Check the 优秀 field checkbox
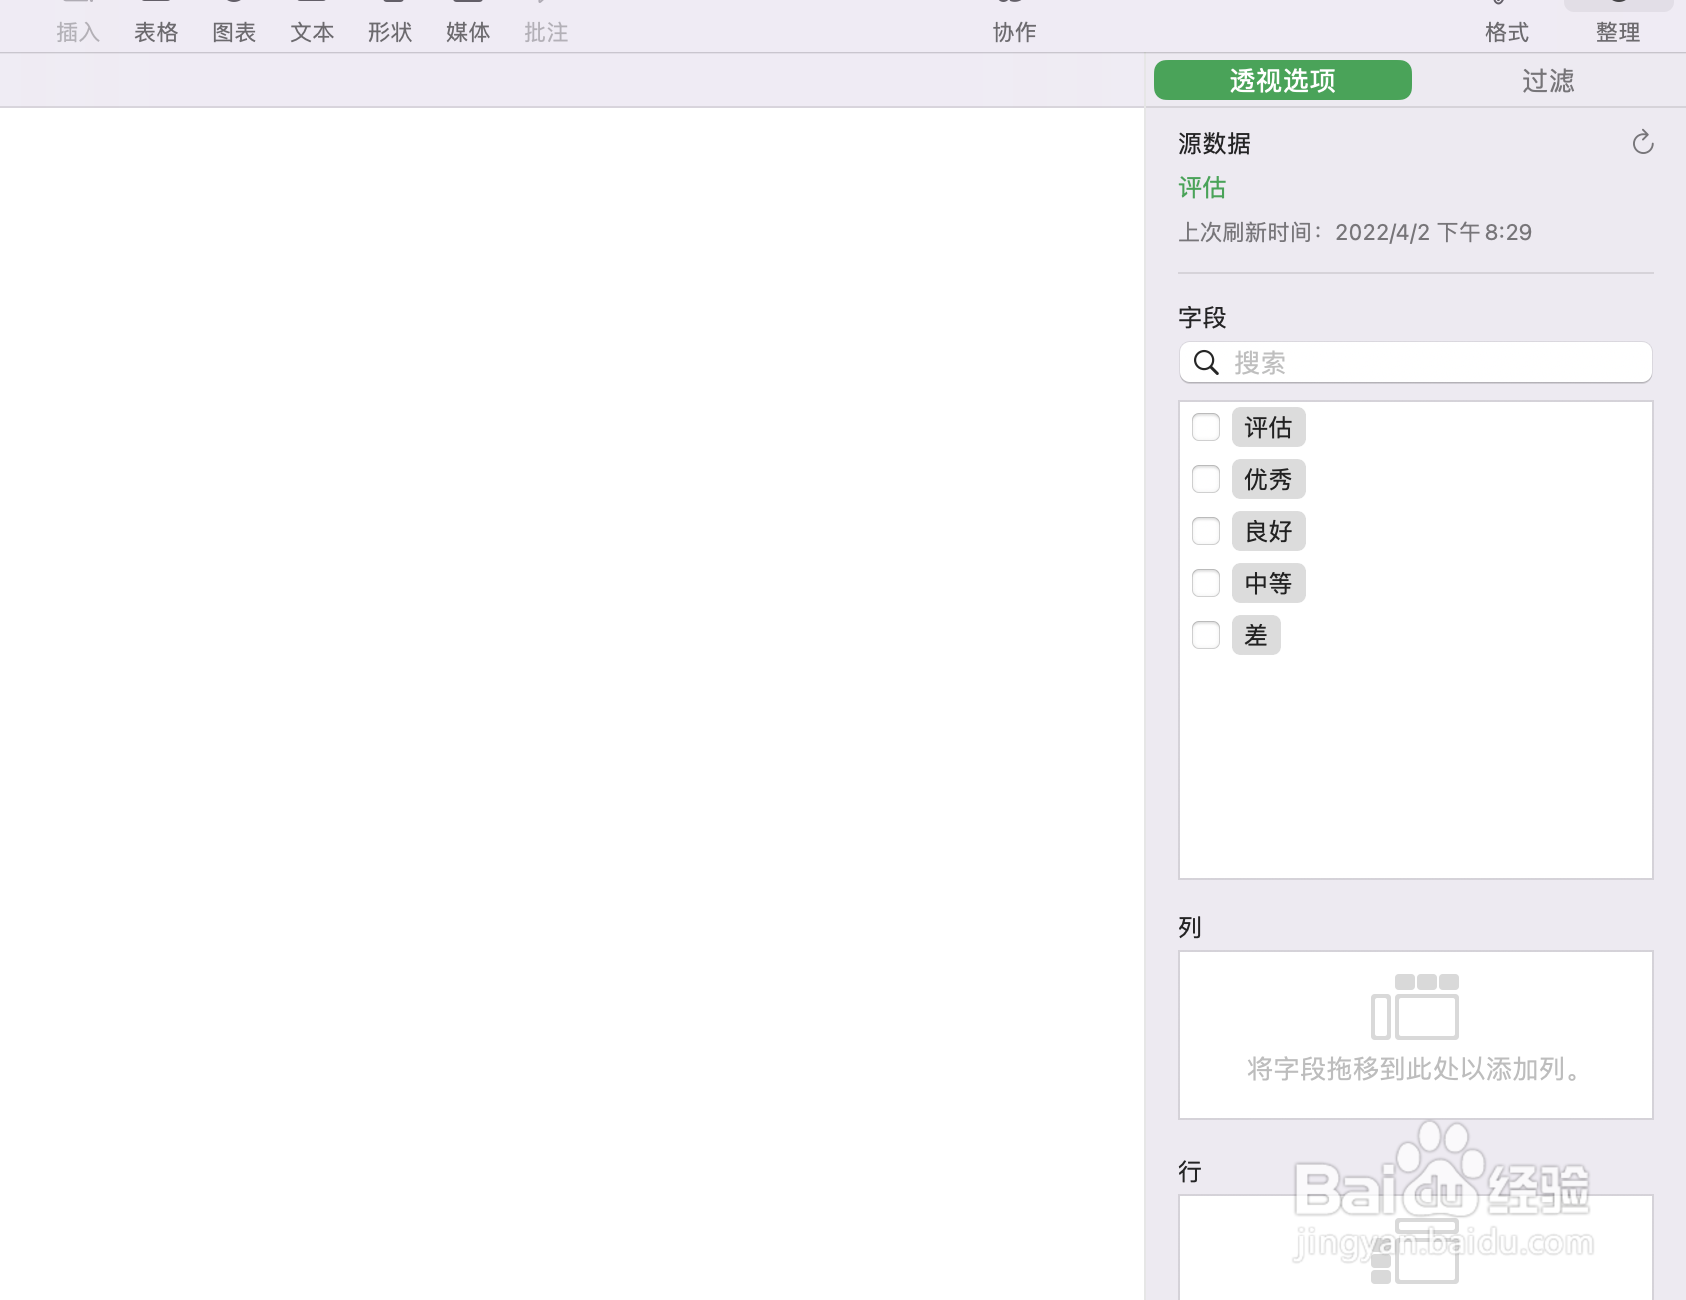This screenshot has height=1300, width=1686. pyautogui.click(x=1205, y=479)
